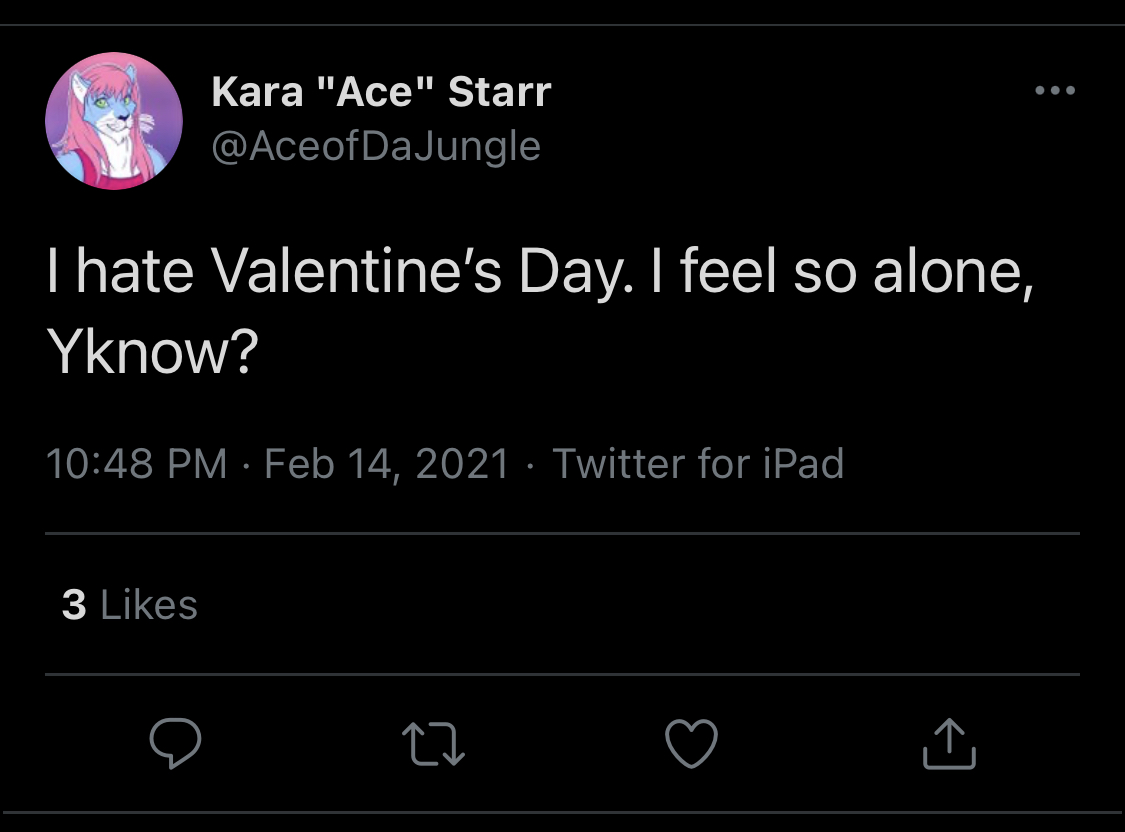1125x832 pixels.
Task: View who liked via the Likes label
Action: click(149, 605)
